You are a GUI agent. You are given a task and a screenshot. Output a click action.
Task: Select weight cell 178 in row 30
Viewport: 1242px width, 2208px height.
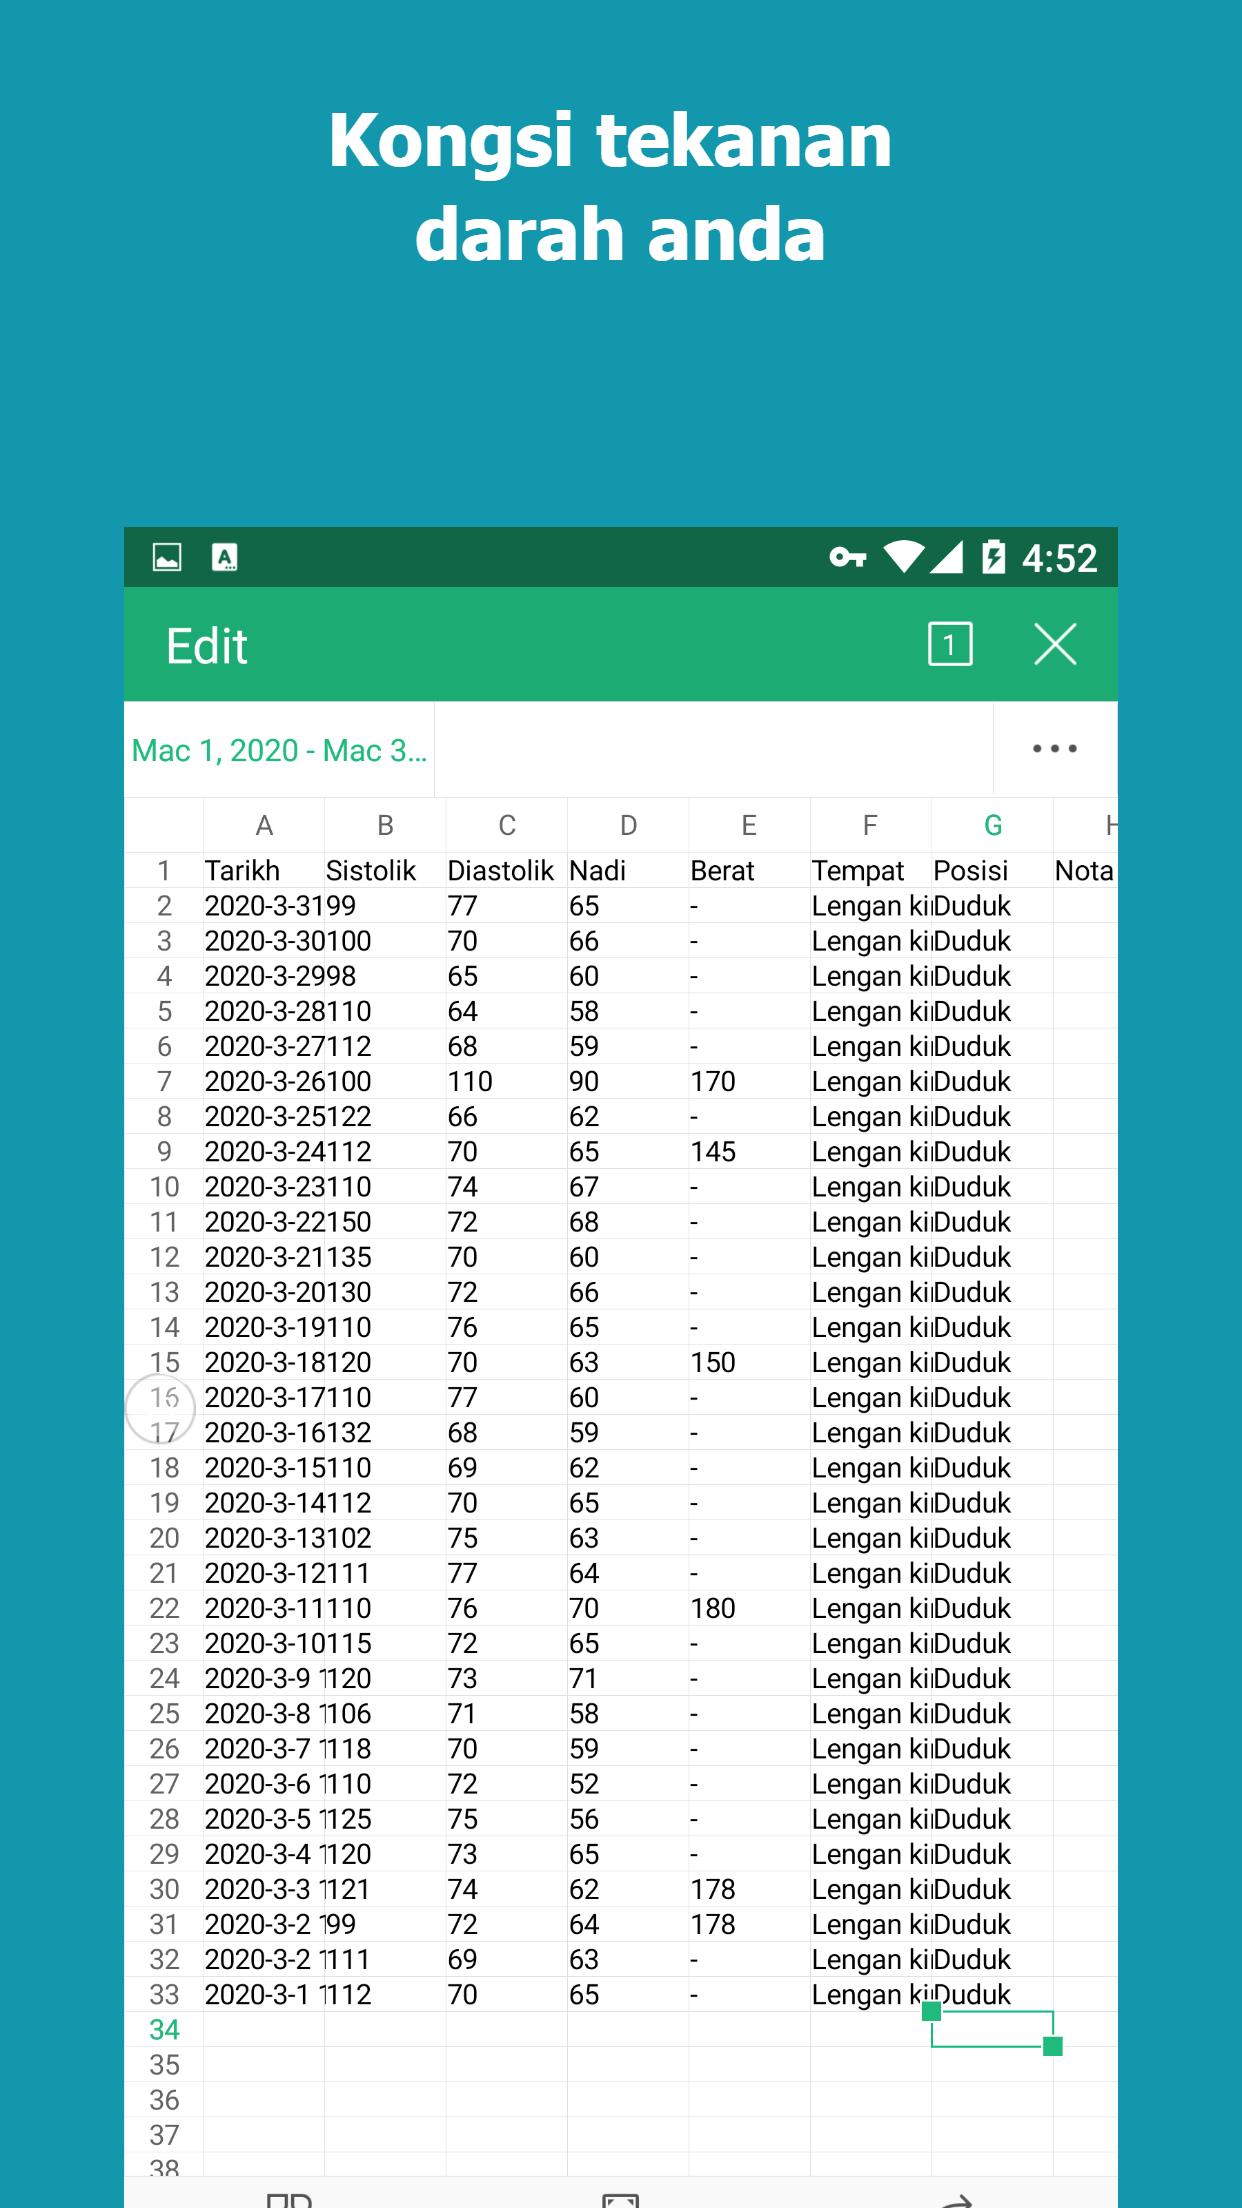[749, 1889]
